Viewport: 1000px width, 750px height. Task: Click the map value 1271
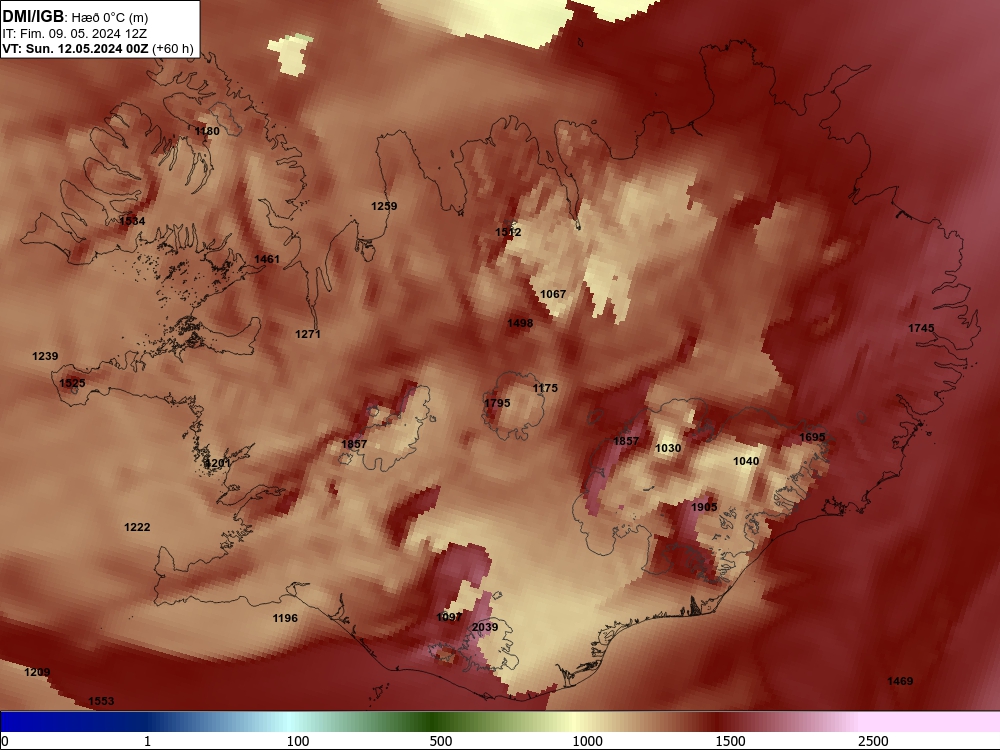pos(307,334)
